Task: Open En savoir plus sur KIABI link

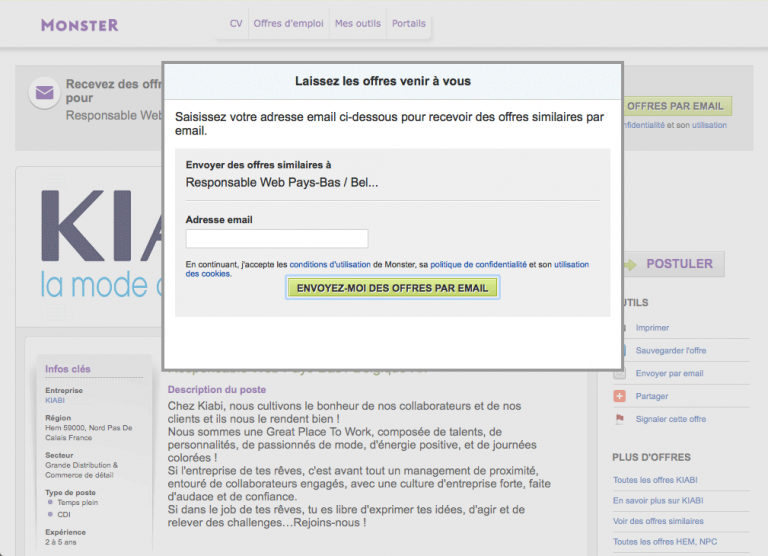Action: pos(658,501)
